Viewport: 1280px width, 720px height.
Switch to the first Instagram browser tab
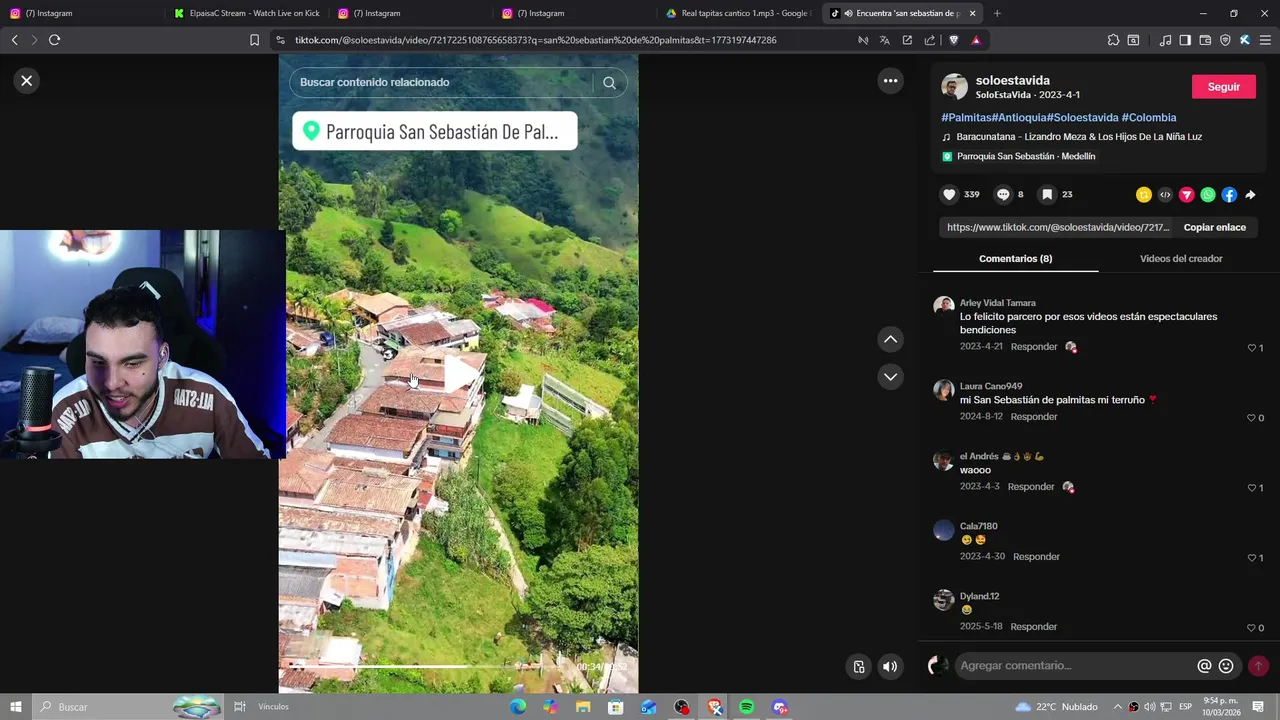(82, 13)
